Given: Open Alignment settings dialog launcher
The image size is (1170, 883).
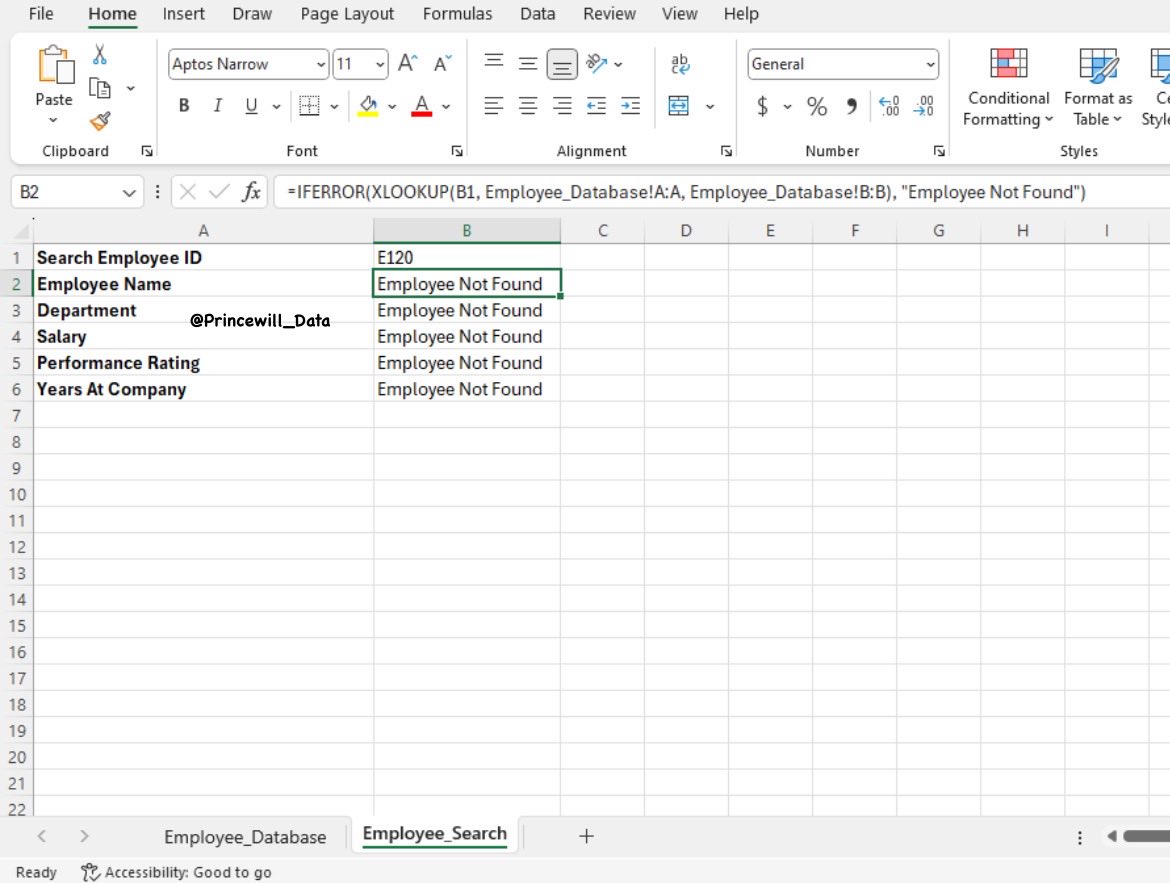Looking at the screenshot, I should point(726,151).
